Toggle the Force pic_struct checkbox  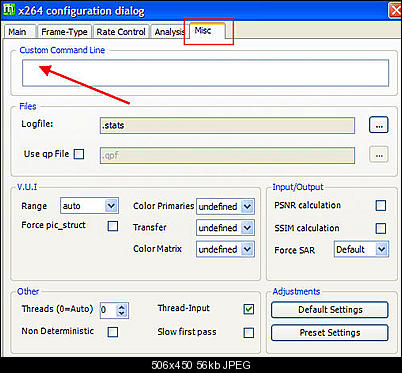pos(113,226)
